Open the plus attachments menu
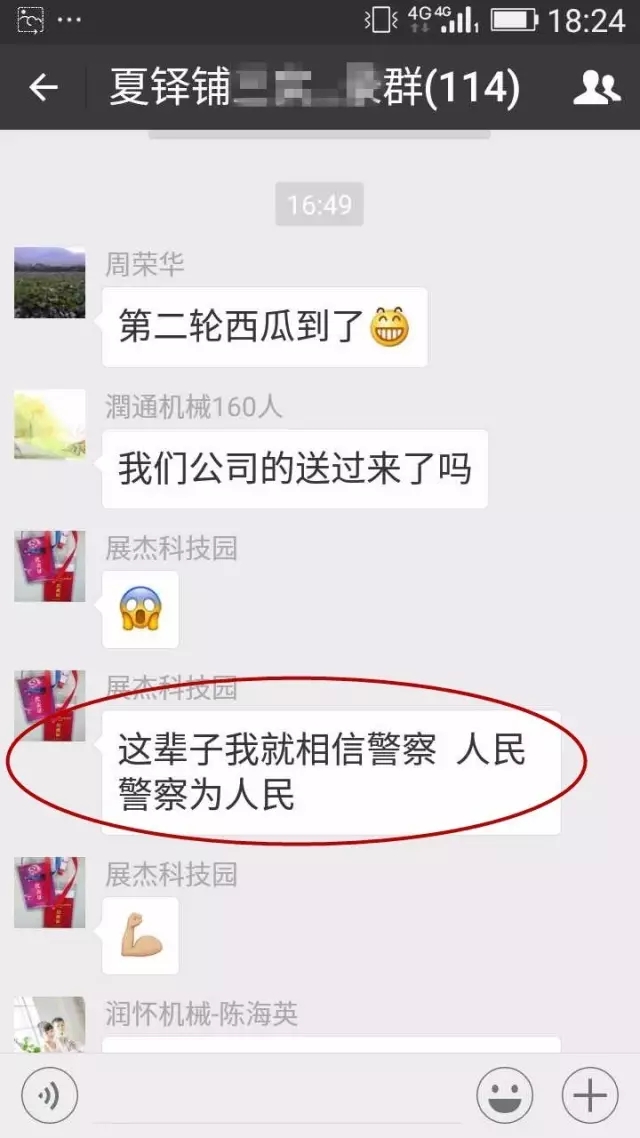 tap(590, 1096)
